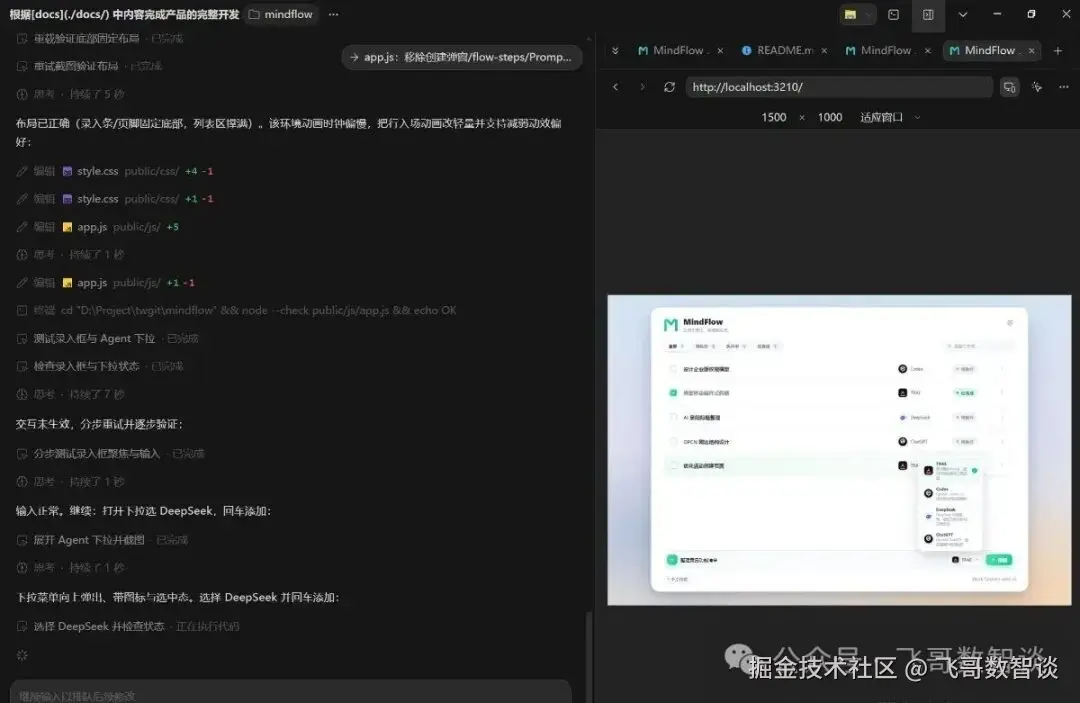
Task: Open the terminal panel icon in title bar
Action: (x=893, y=14)
